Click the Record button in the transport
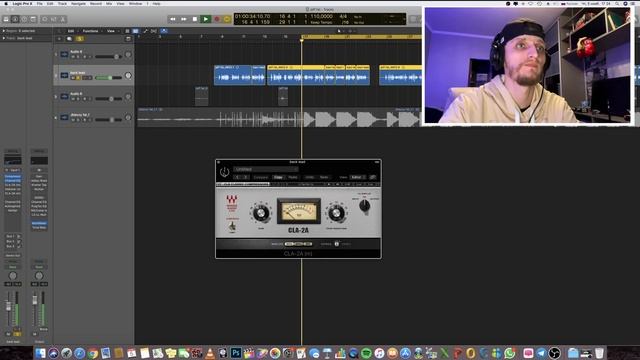The image size is (640, 360). click(217, 19)
